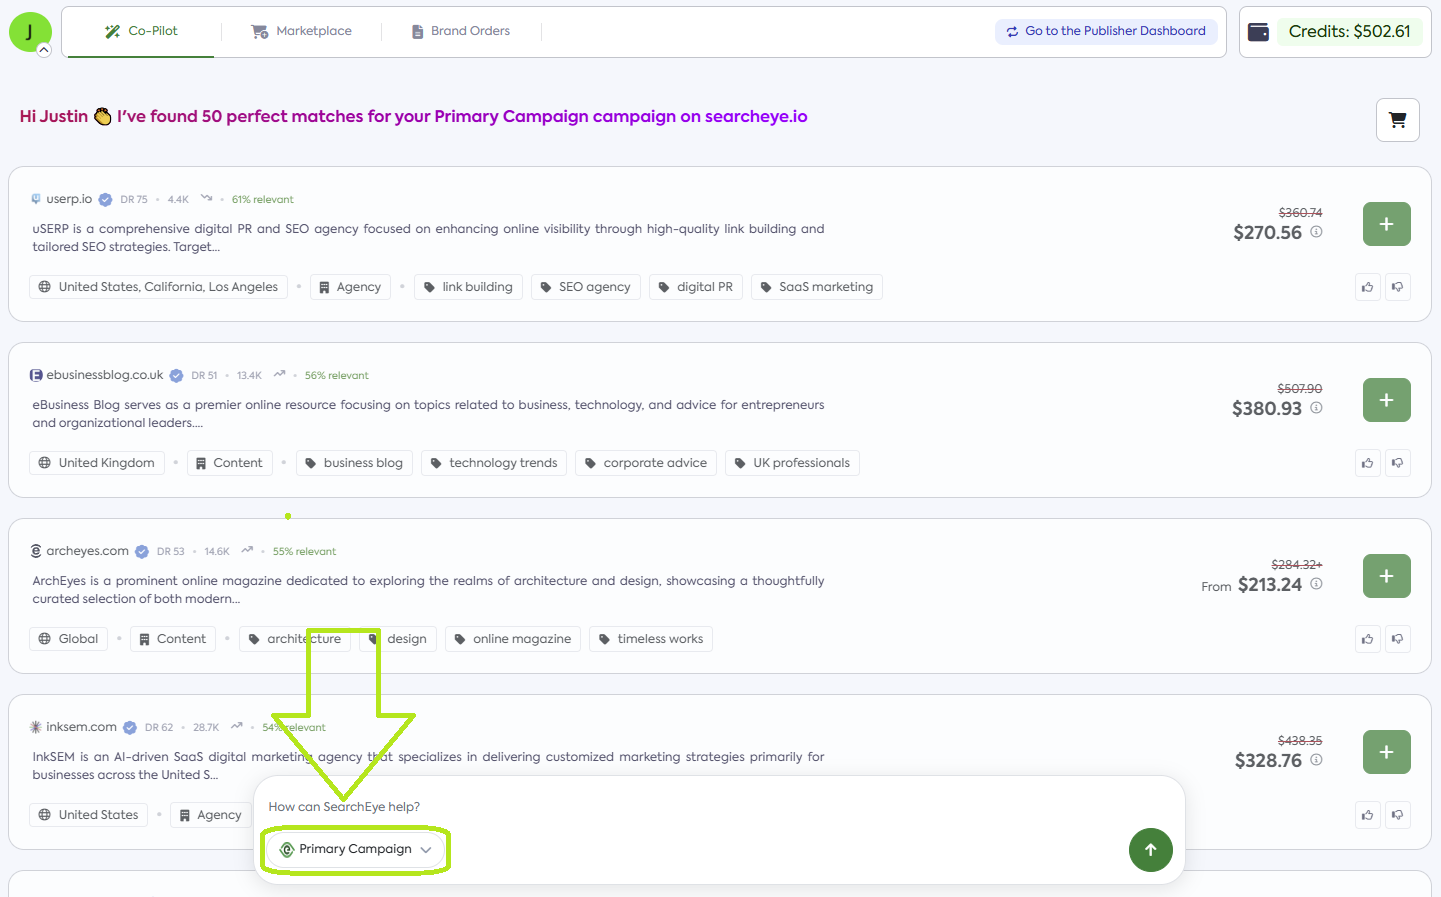Show price info for ebusinessblog.co.uk $380.93

1317,408
